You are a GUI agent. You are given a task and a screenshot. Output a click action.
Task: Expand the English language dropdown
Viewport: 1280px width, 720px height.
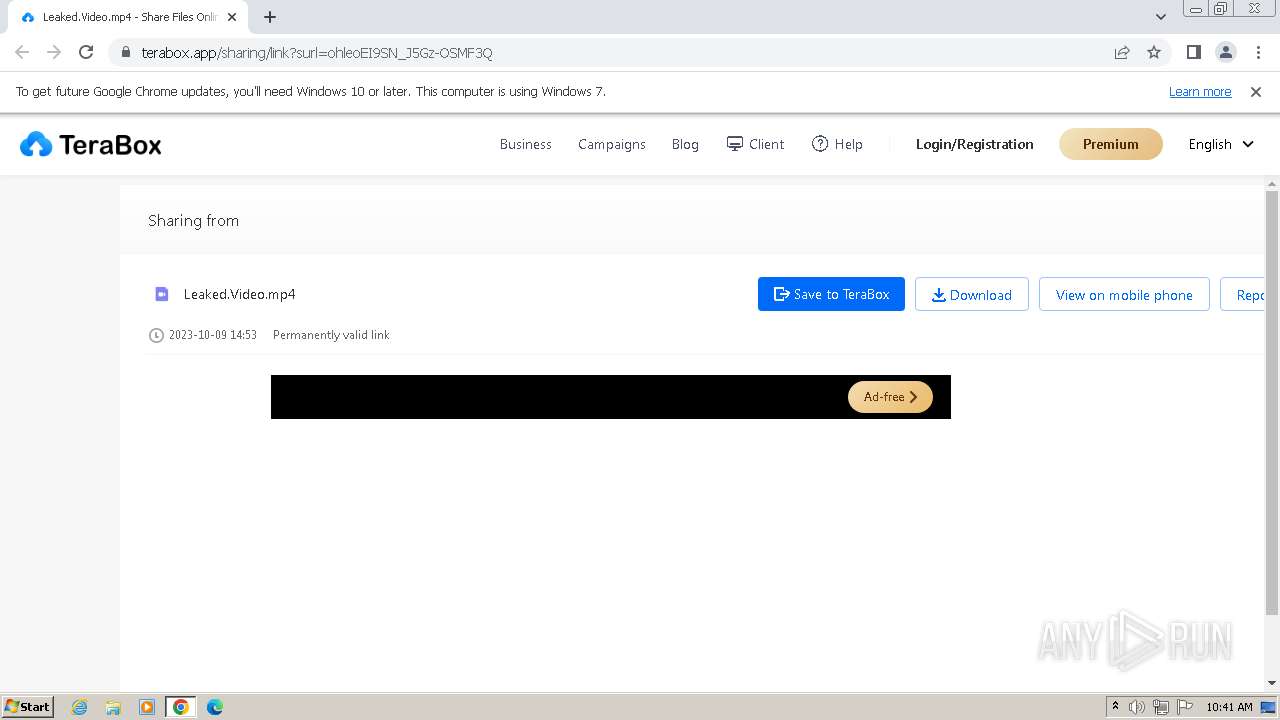pos(1221,144)
